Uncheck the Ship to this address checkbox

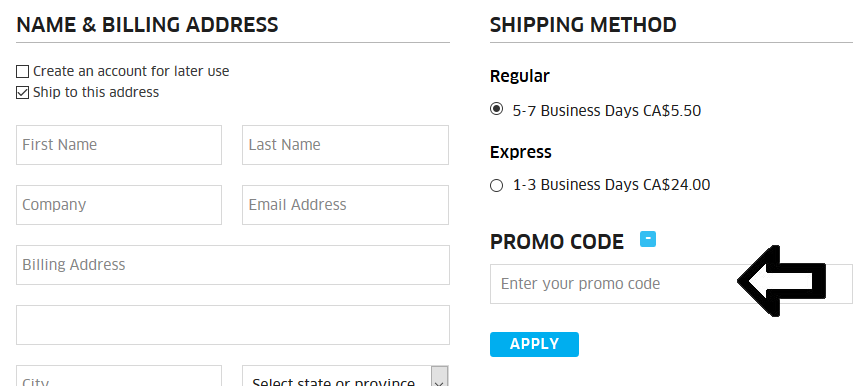click(23, 93)
